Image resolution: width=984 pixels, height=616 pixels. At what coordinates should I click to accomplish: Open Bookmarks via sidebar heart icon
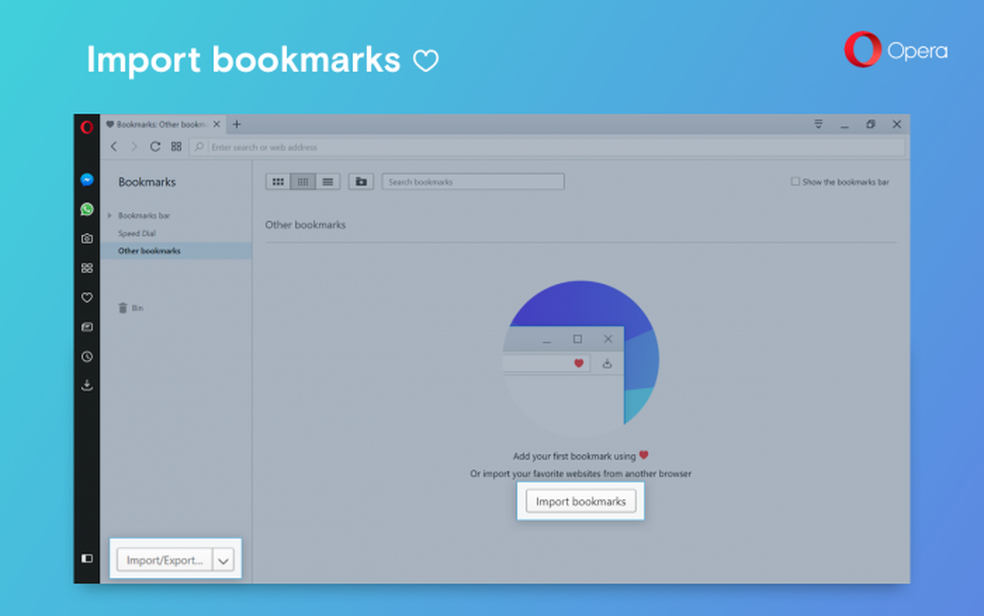[87, 297]
